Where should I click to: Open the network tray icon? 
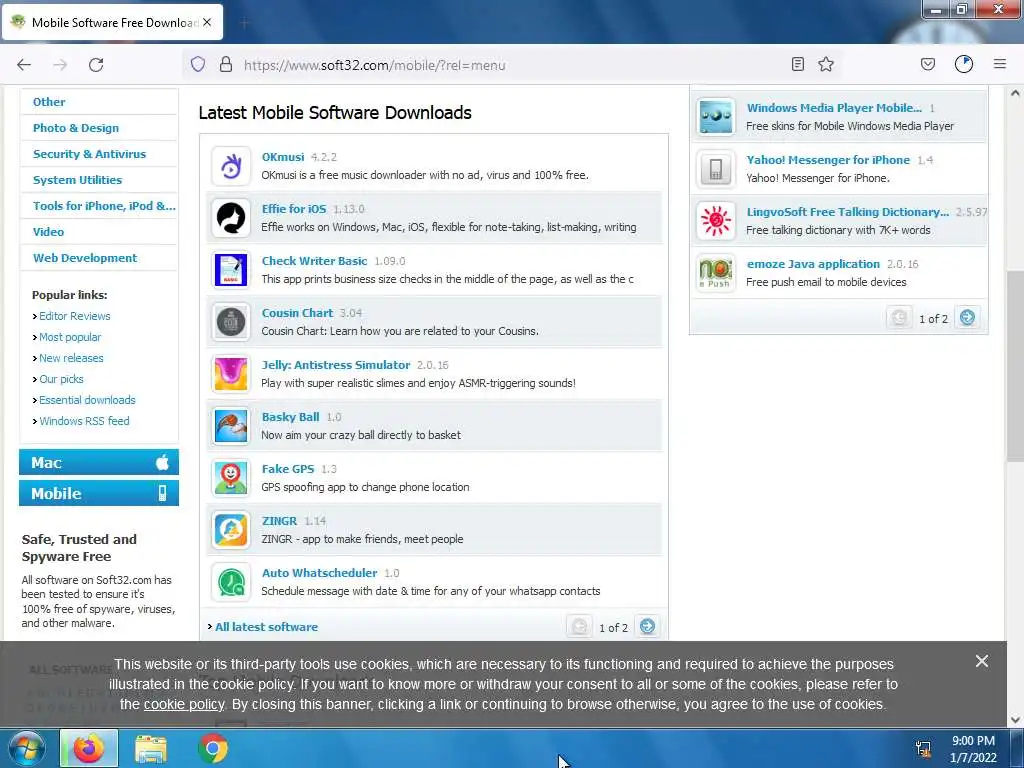923,749
